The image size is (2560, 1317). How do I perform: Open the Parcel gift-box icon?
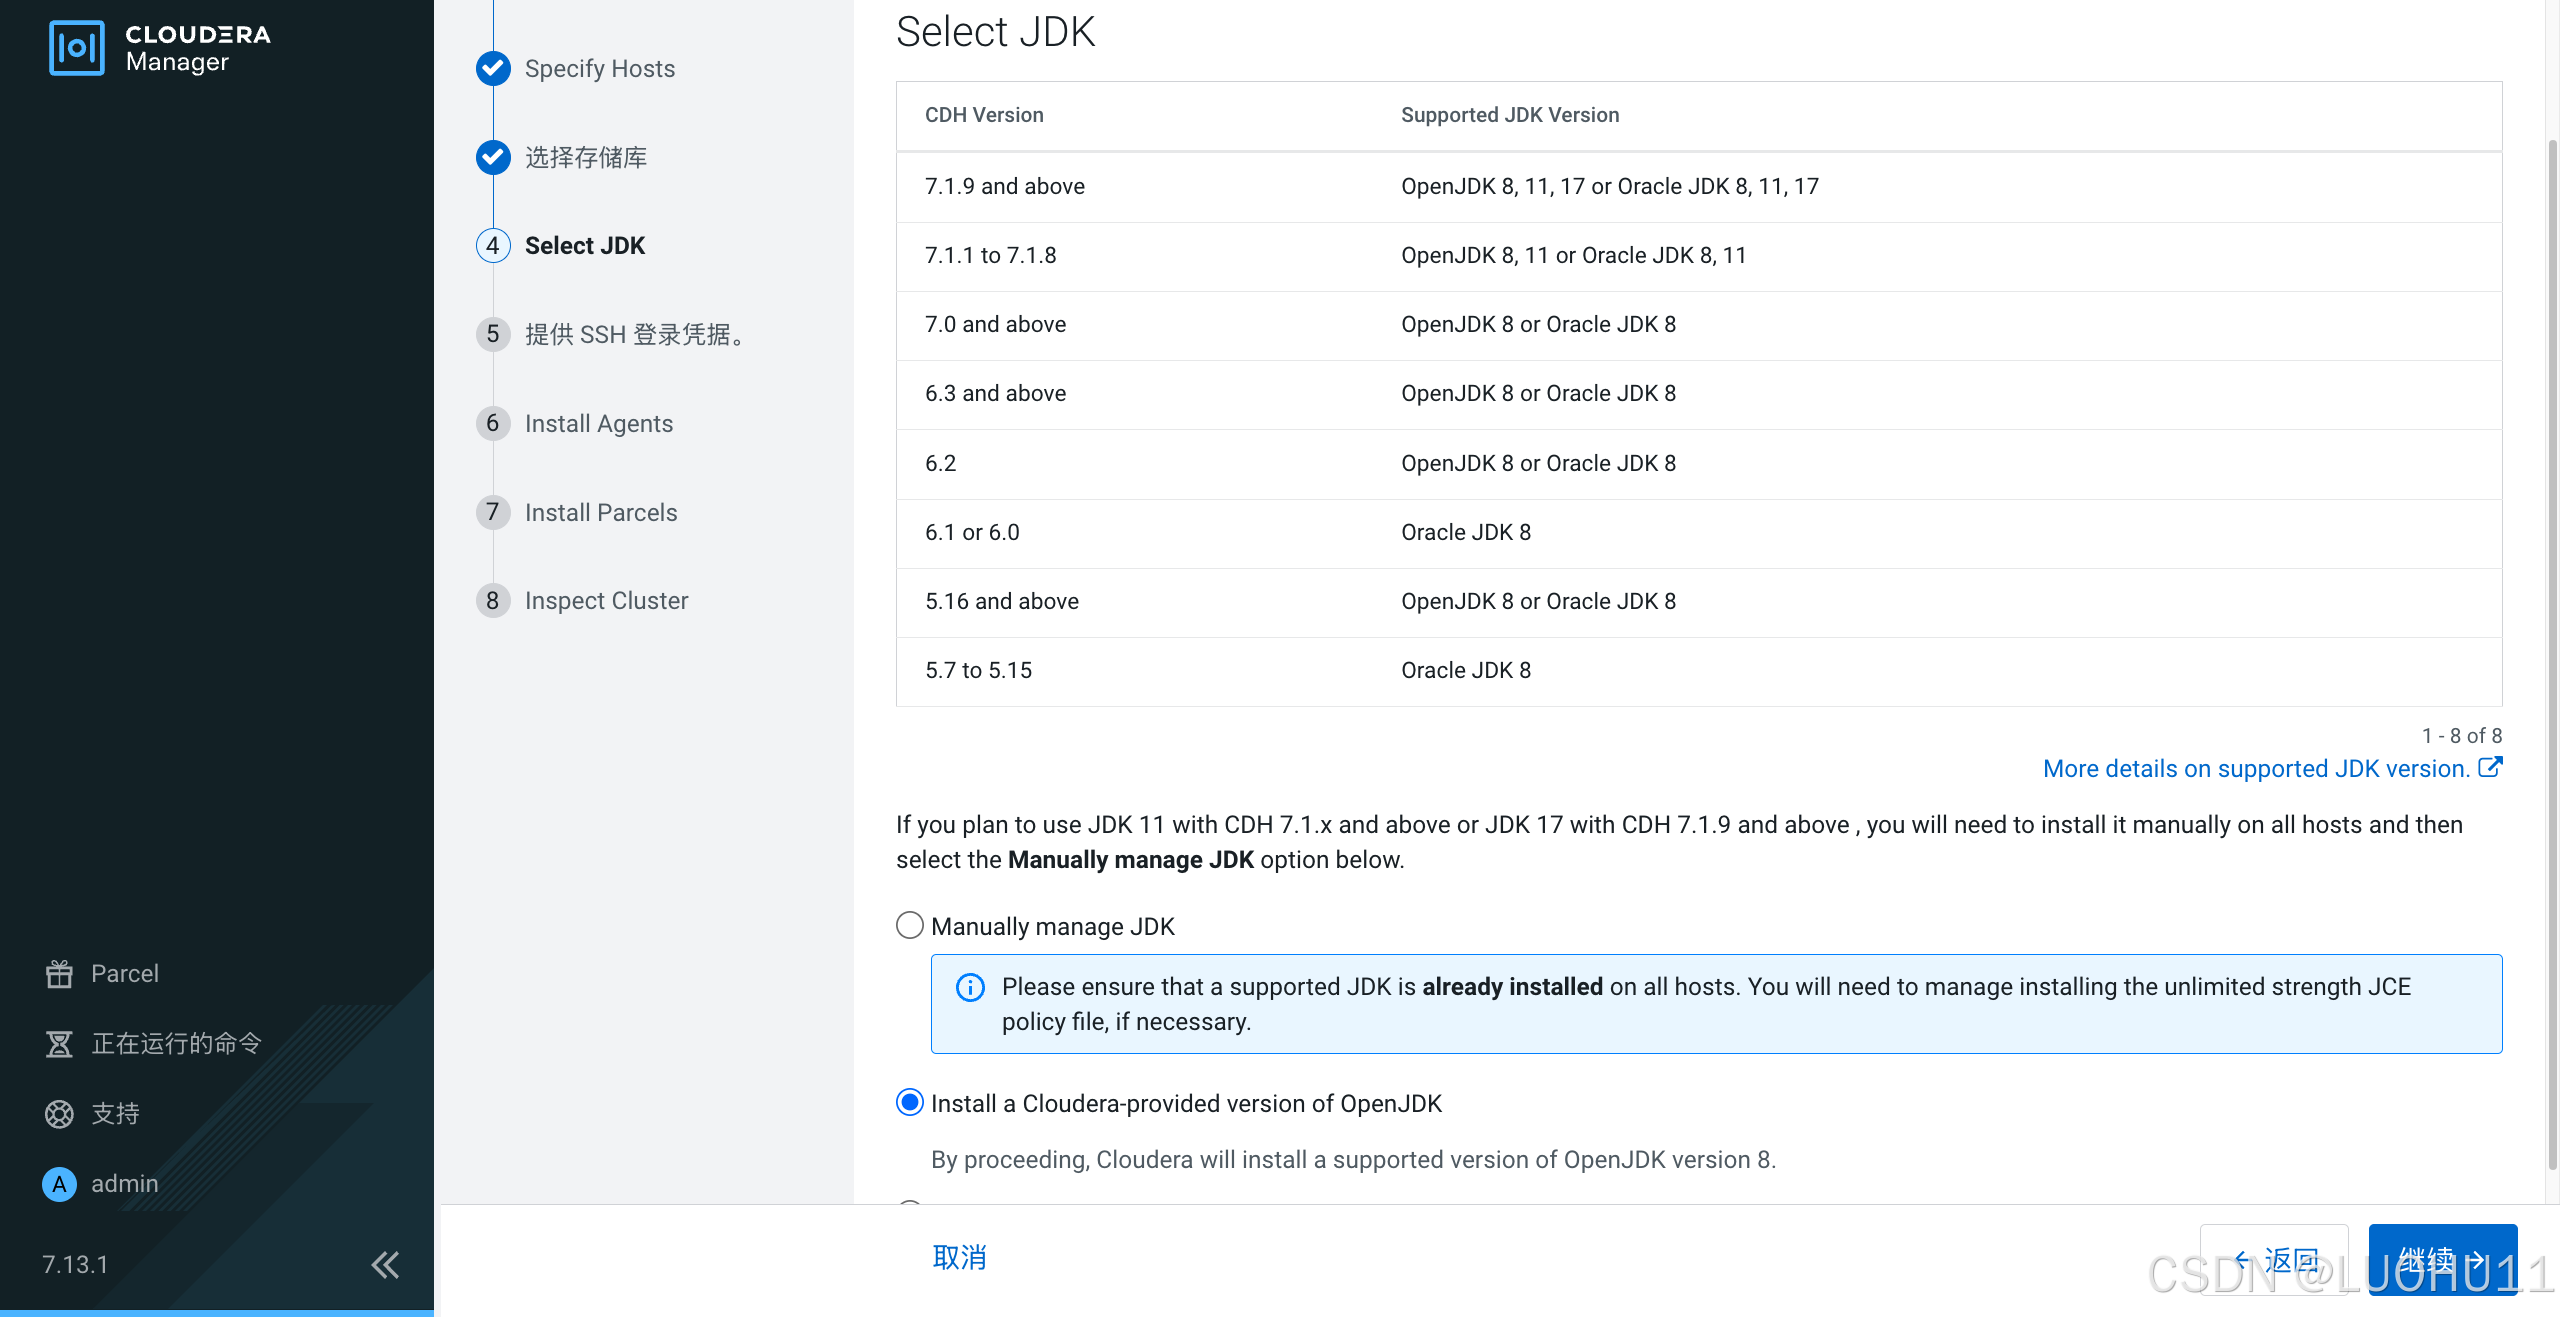59,973
